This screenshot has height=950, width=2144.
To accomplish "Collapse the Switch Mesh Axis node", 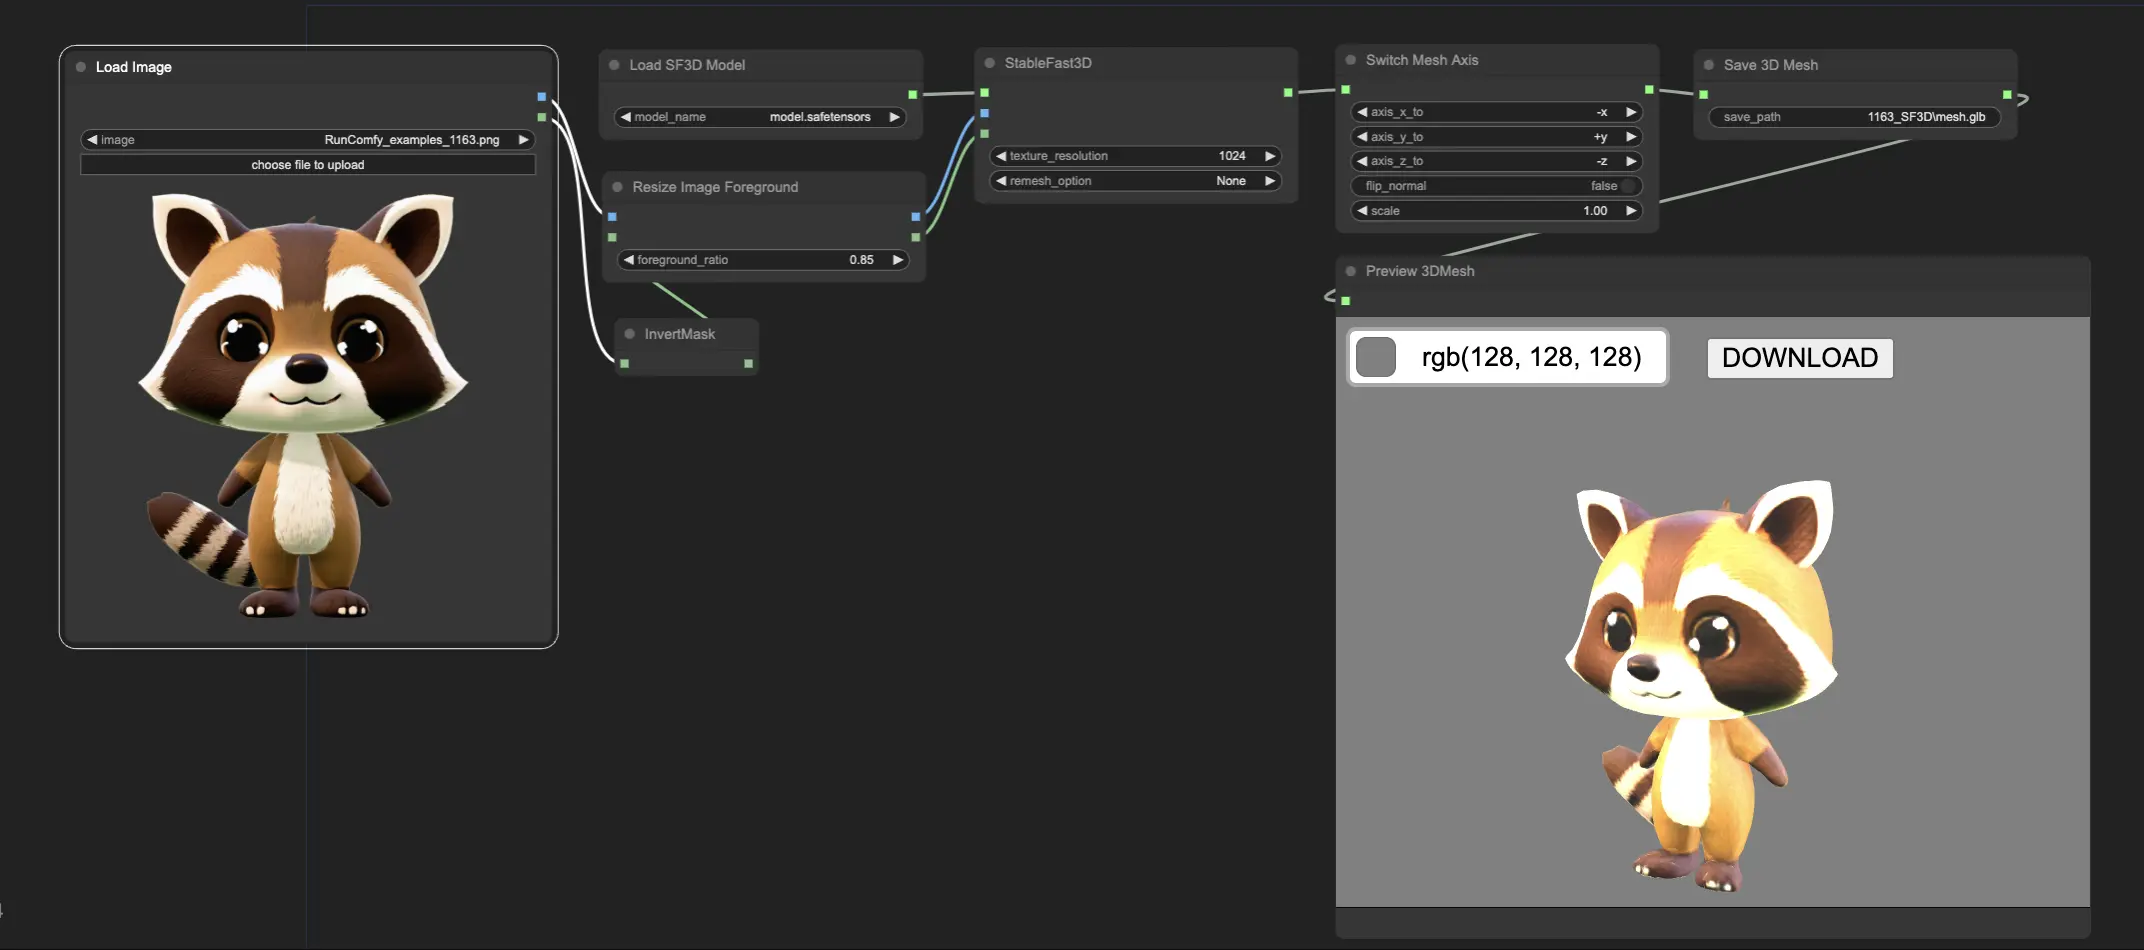I will click(x=1351, y=60).
